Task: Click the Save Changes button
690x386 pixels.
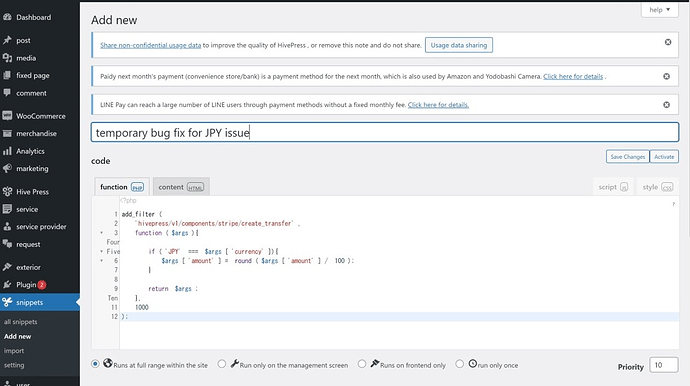Action: (x=628, y=157)
